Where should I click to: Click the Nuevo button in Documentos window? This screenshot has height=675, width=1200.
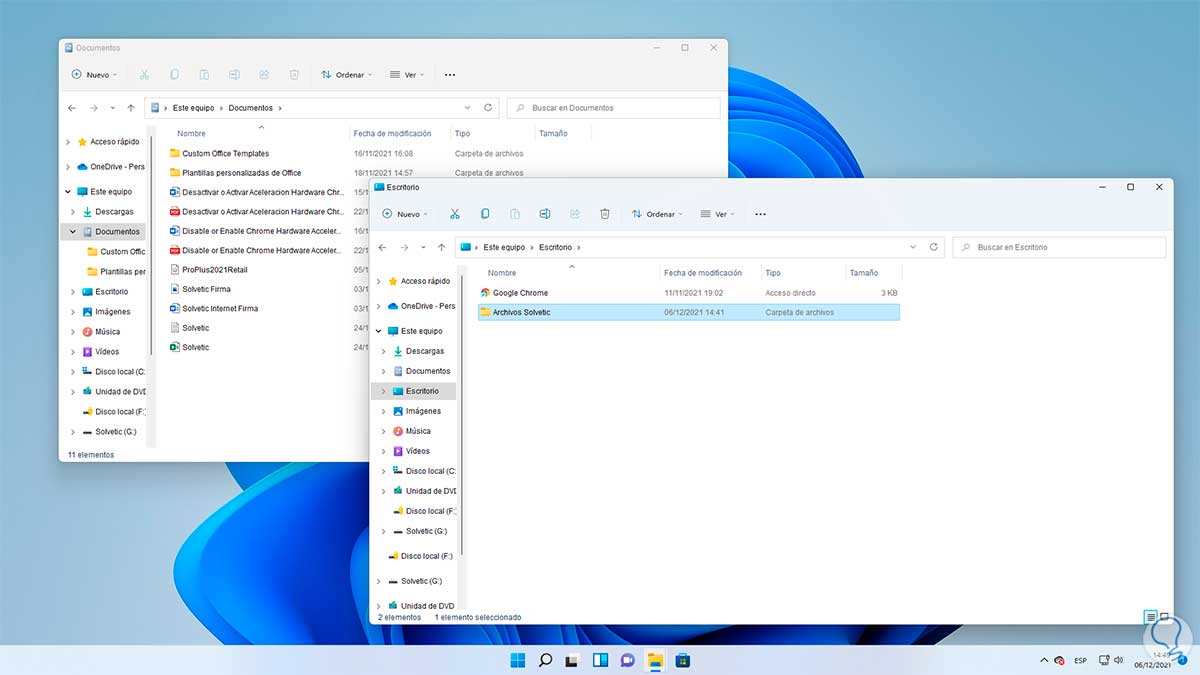(x=94, y=75)
